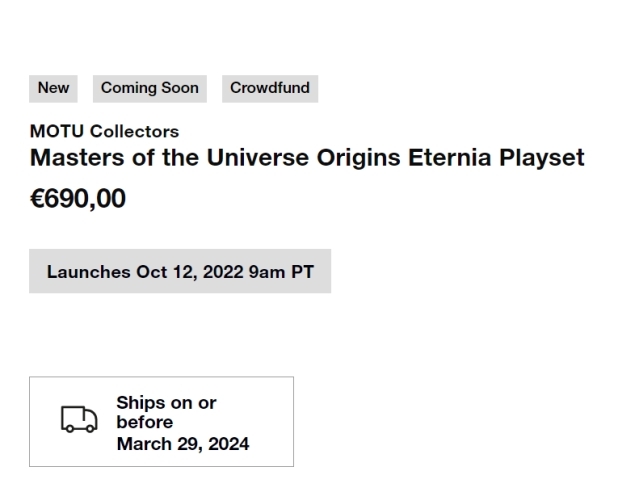This screenshot has height=488, width=640.
Task: Click the delivery truck icon
Action: (x=79, y=419)
